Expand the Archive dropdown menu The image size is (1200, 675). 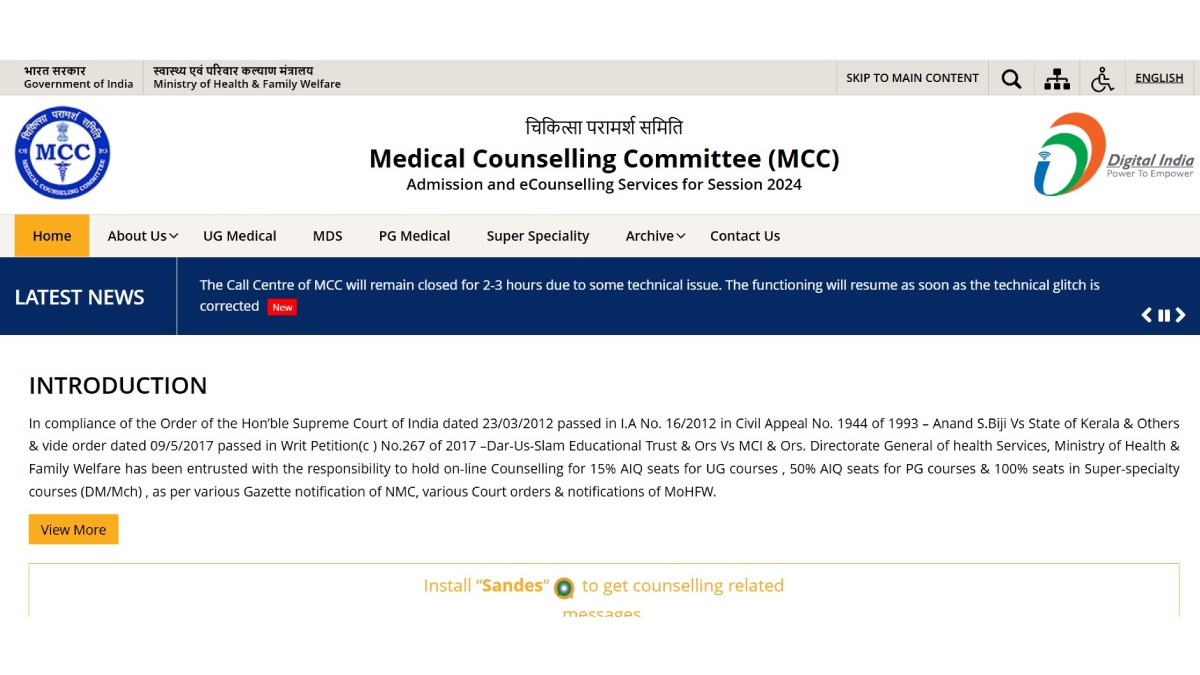(655, 236)
